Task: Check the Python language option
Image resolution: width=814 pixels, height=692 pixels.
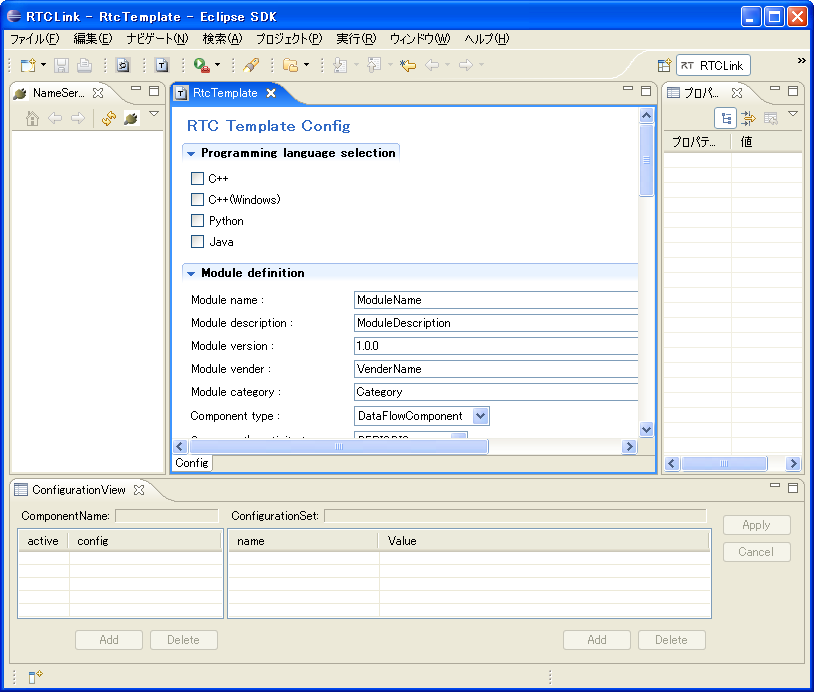Action: 197,221
